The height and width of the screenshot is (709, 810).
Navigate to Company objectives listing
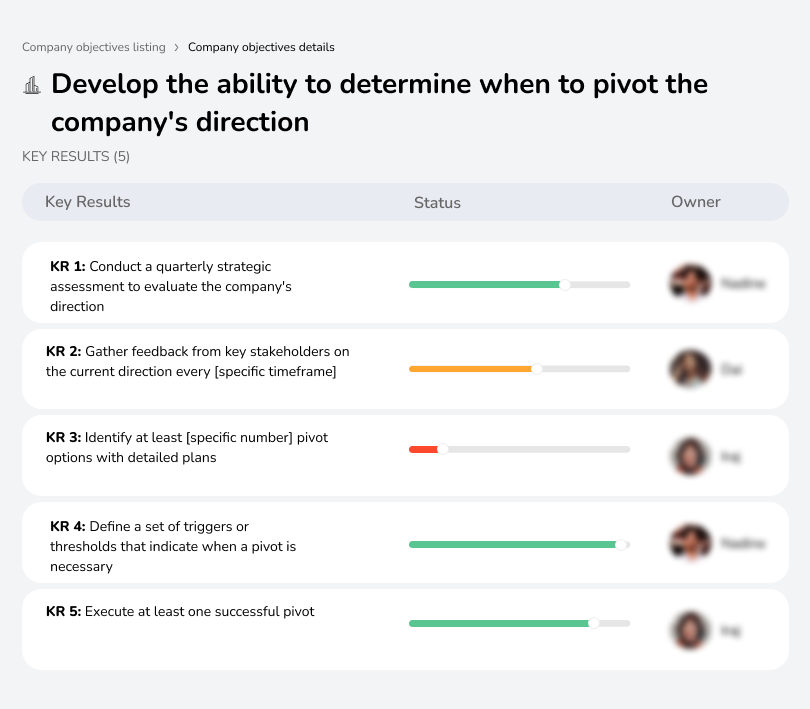pos(94,47)
